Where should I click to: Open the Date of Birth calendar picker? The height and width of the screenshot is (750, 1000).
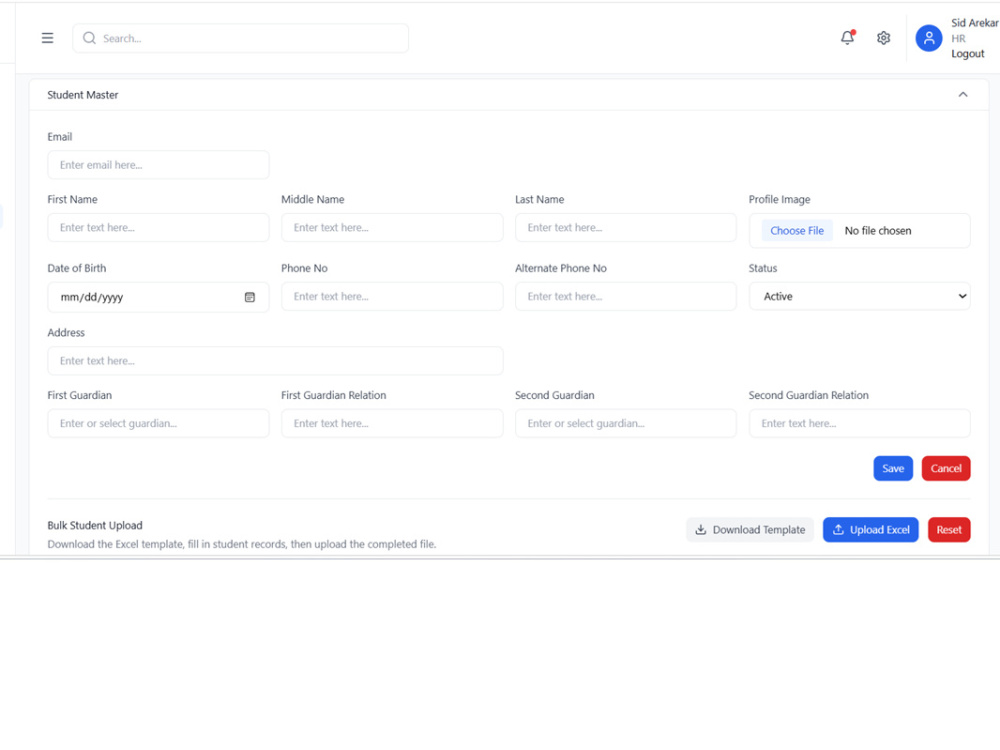pos(250,297)
